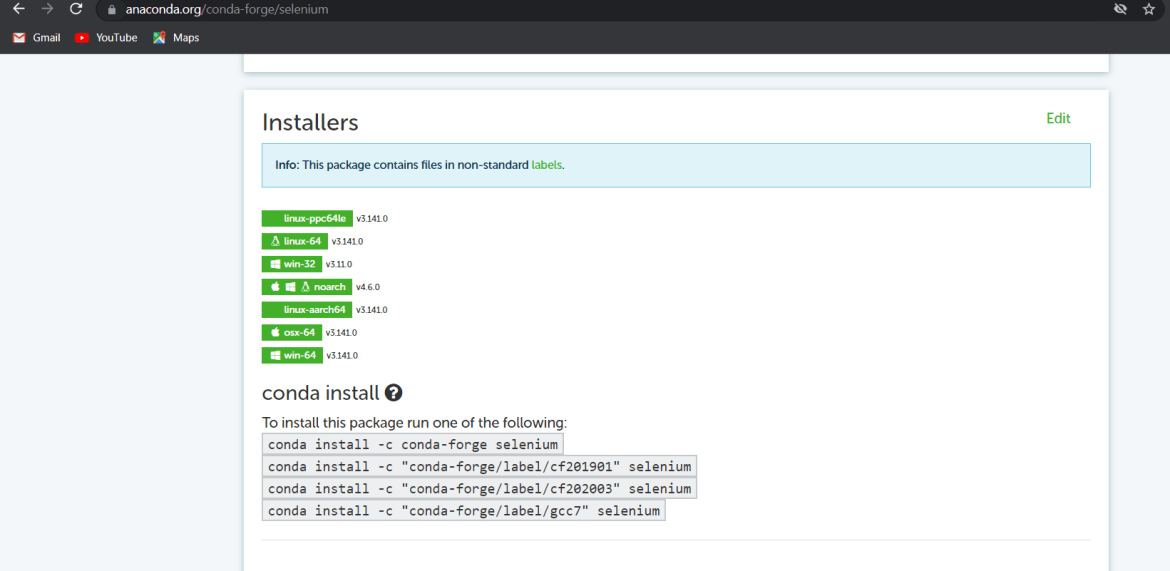This screenshot has width=1170, height=571.
Task: Click version v3.141.0 next to linux-aarch64
Action: click(372, 310)
